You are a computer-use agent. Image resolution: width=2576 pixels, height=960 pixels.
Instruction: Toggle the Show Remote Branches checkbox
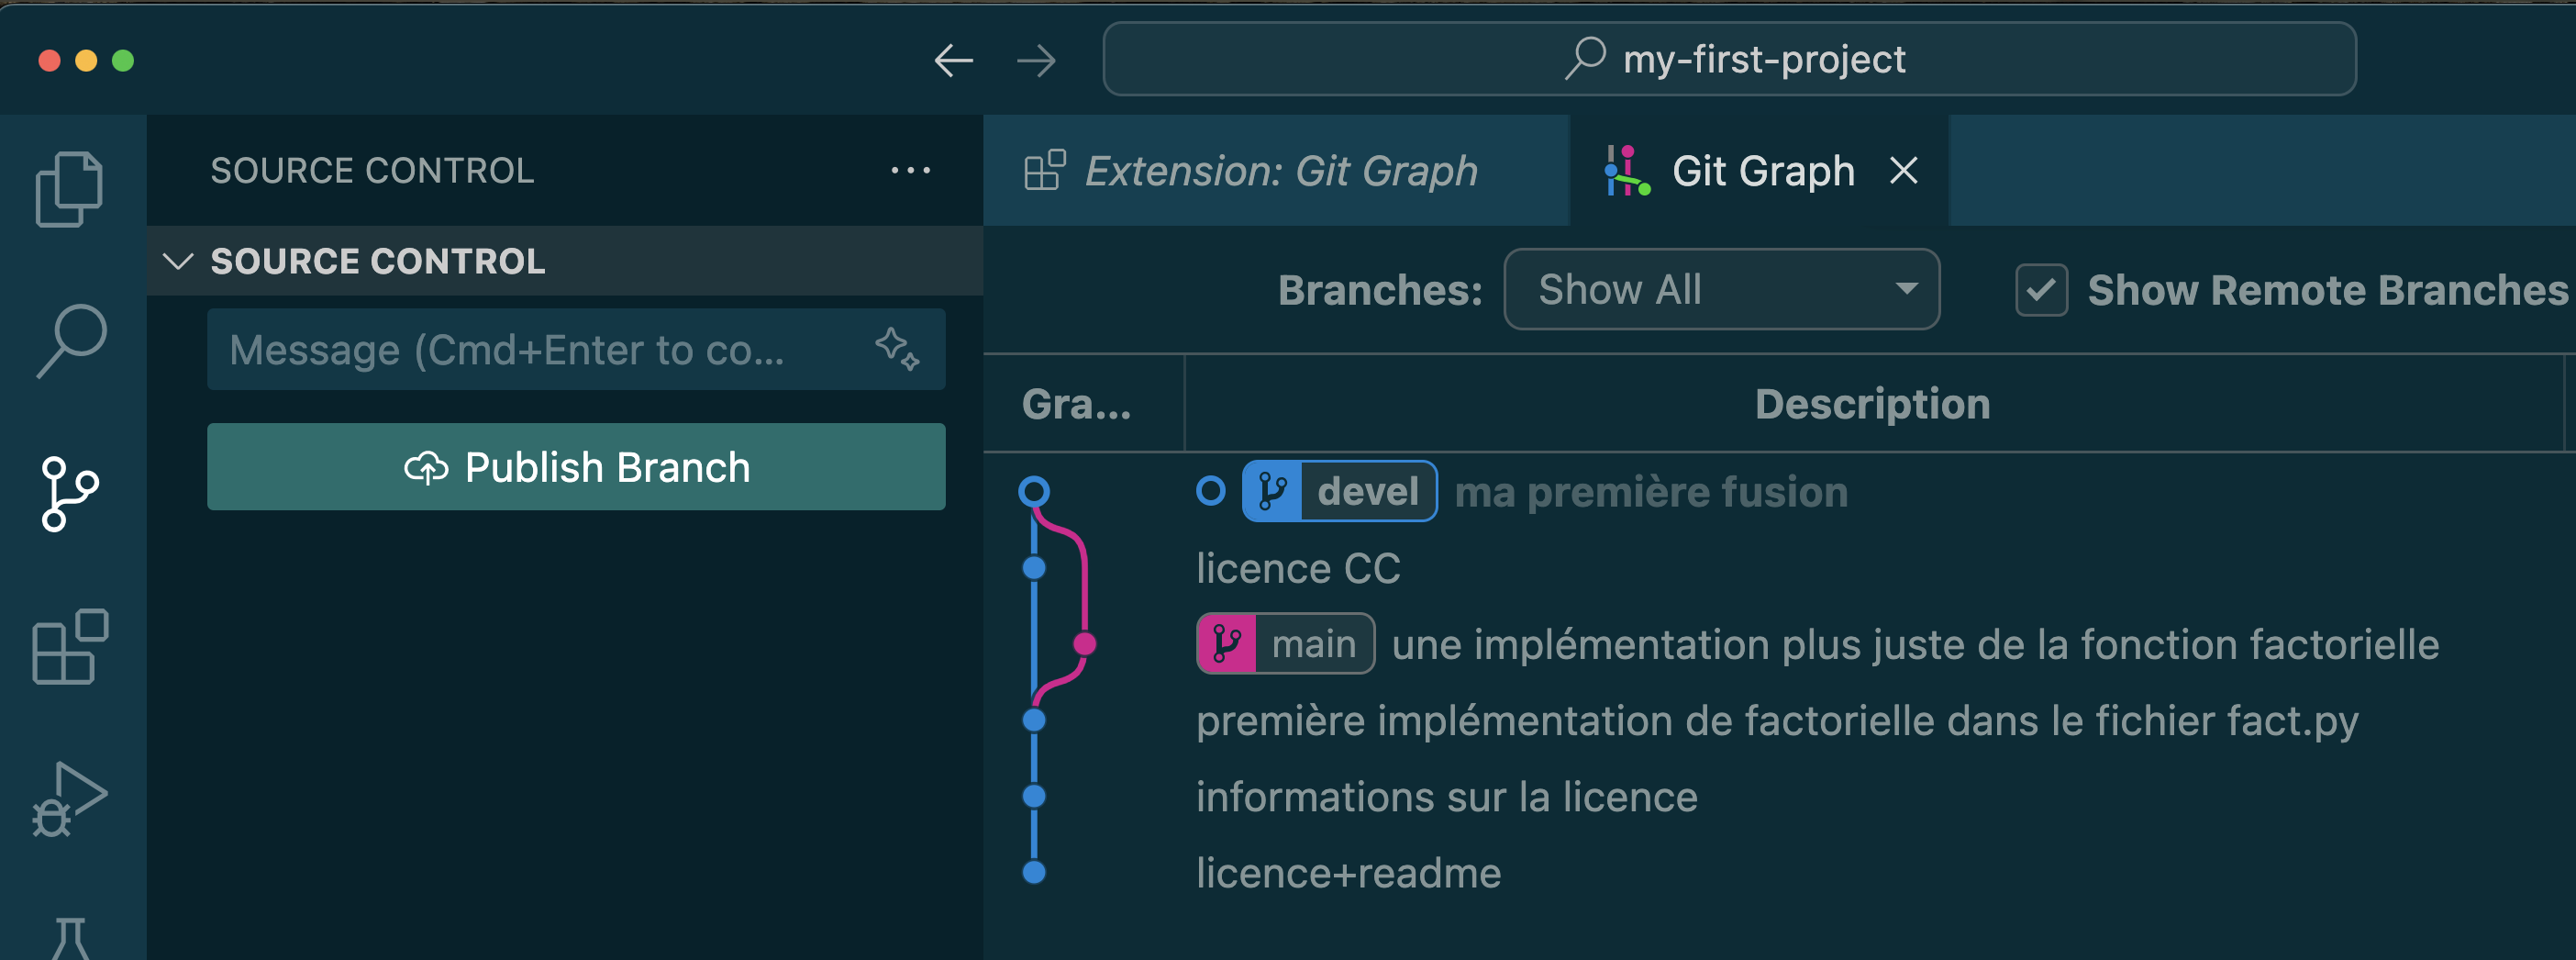click(2041, 291)
